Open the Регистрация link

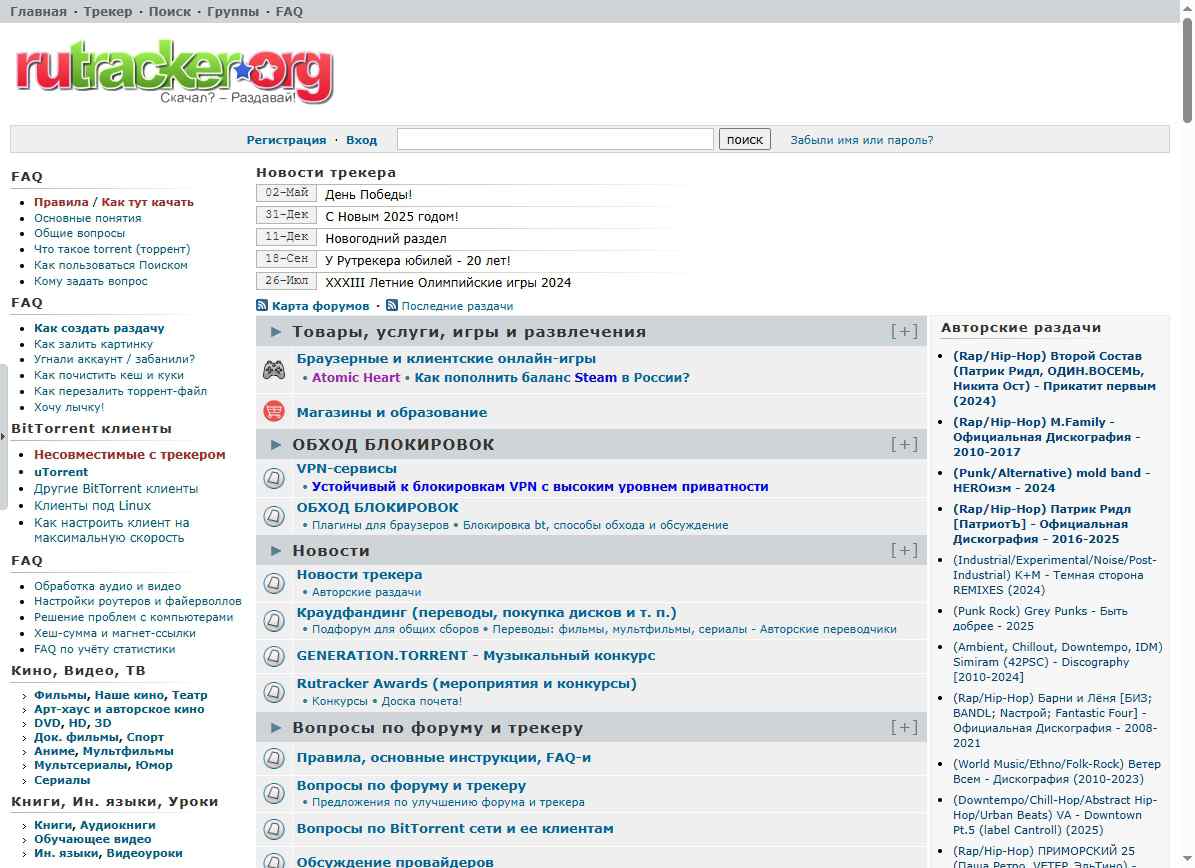click(286, 140)
